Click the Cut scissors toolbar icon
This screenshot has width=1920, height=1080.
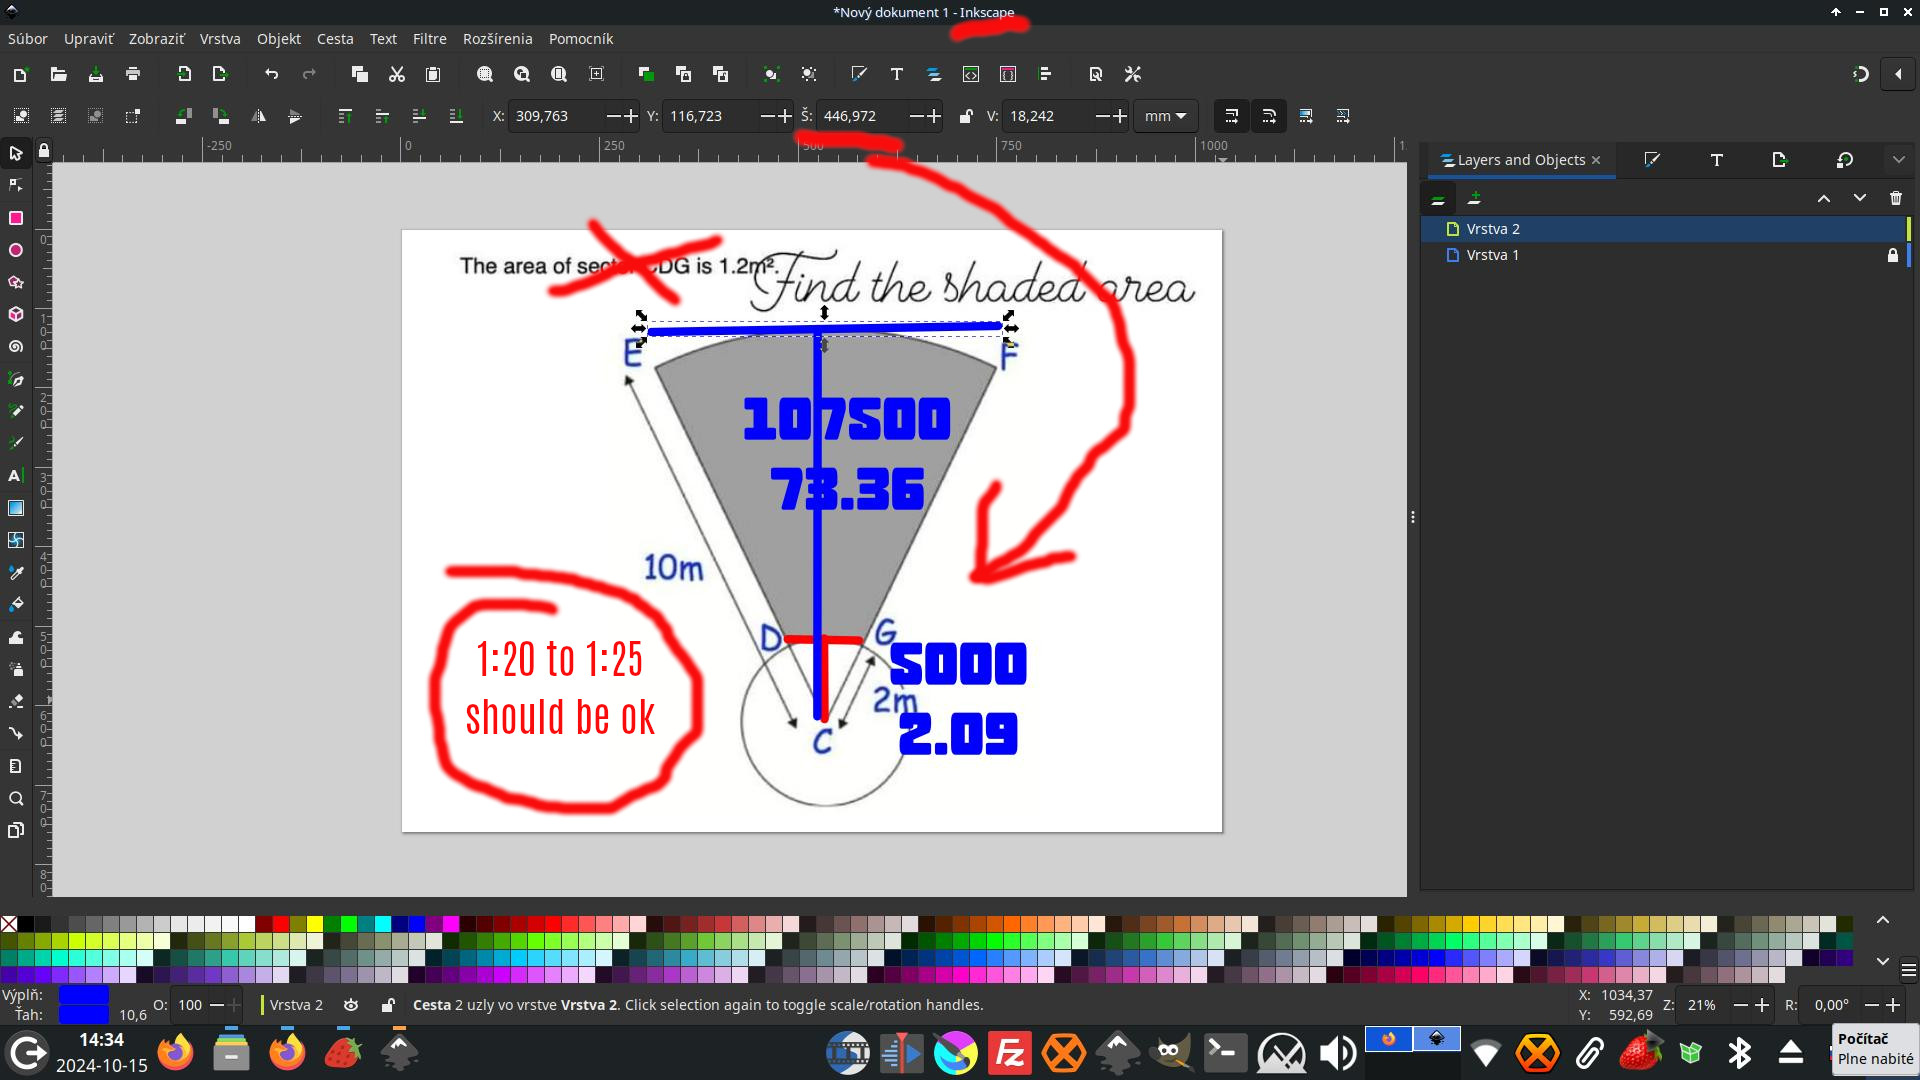click(396, 74)
